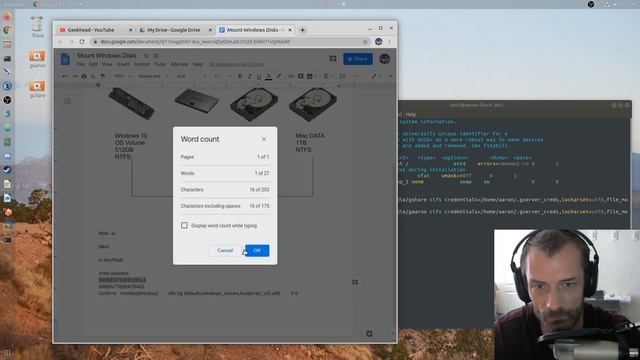Open the File menu
The image size is (640, 360).
click(80, 64)
